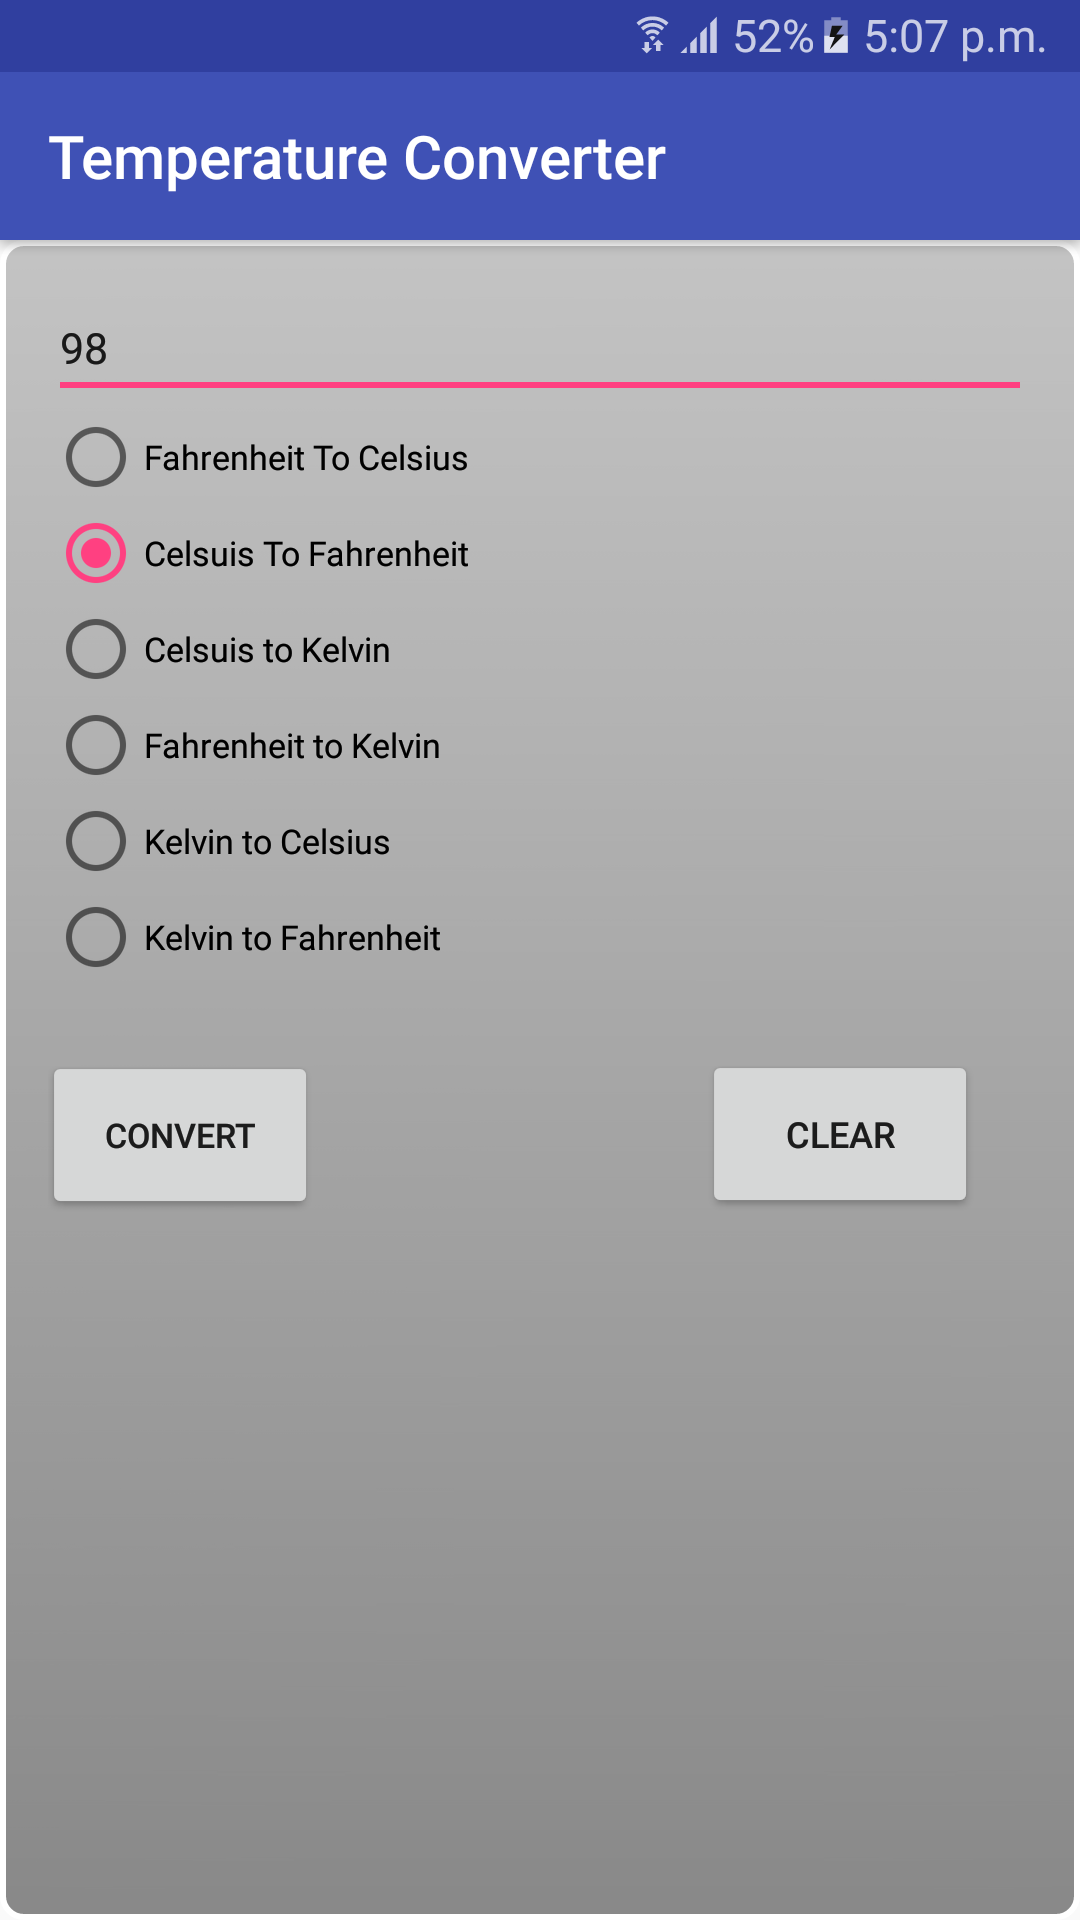Viewport: 1080px width, 1920px height.
Task: Click the pink underline of the input field
Action: pos(540,382)
